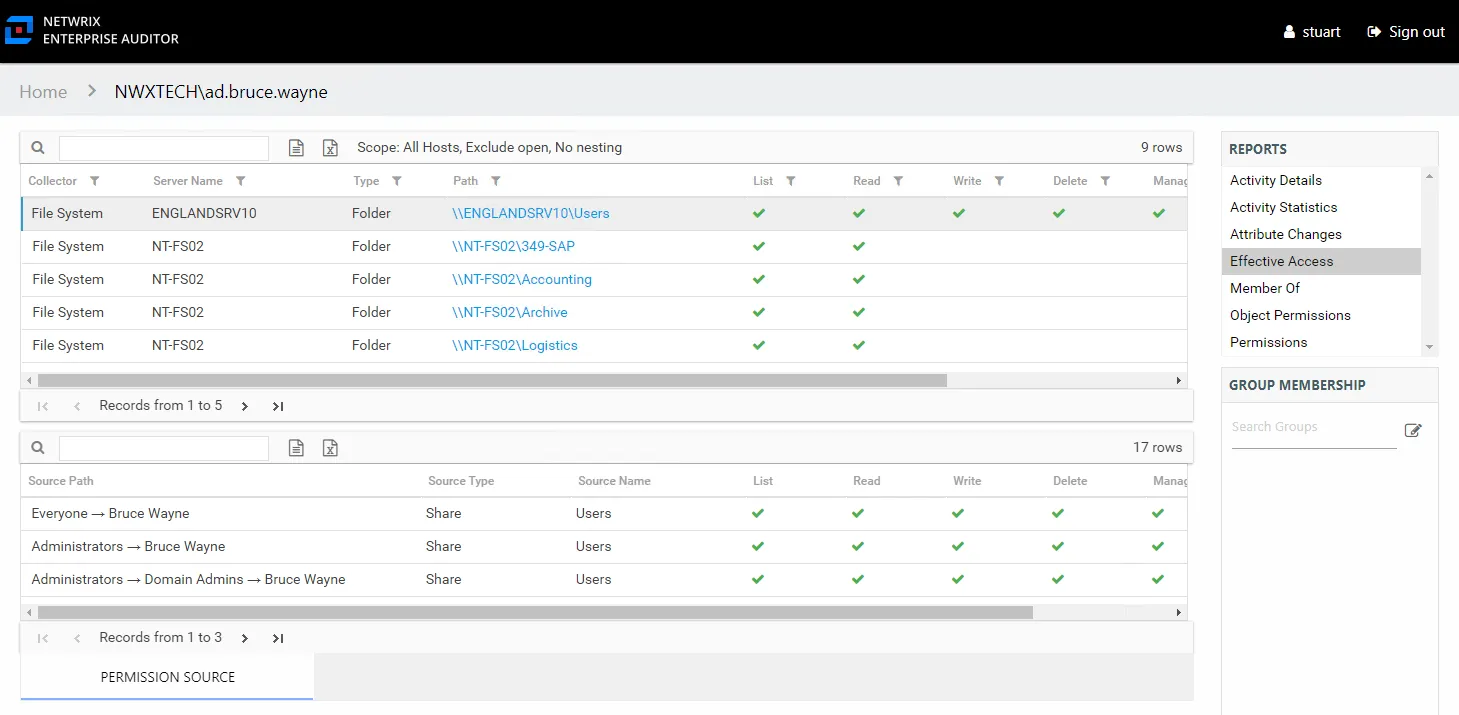Click the Search Groups input field
Viewport: 1459px width, 715px height.
pos(1314,428)
